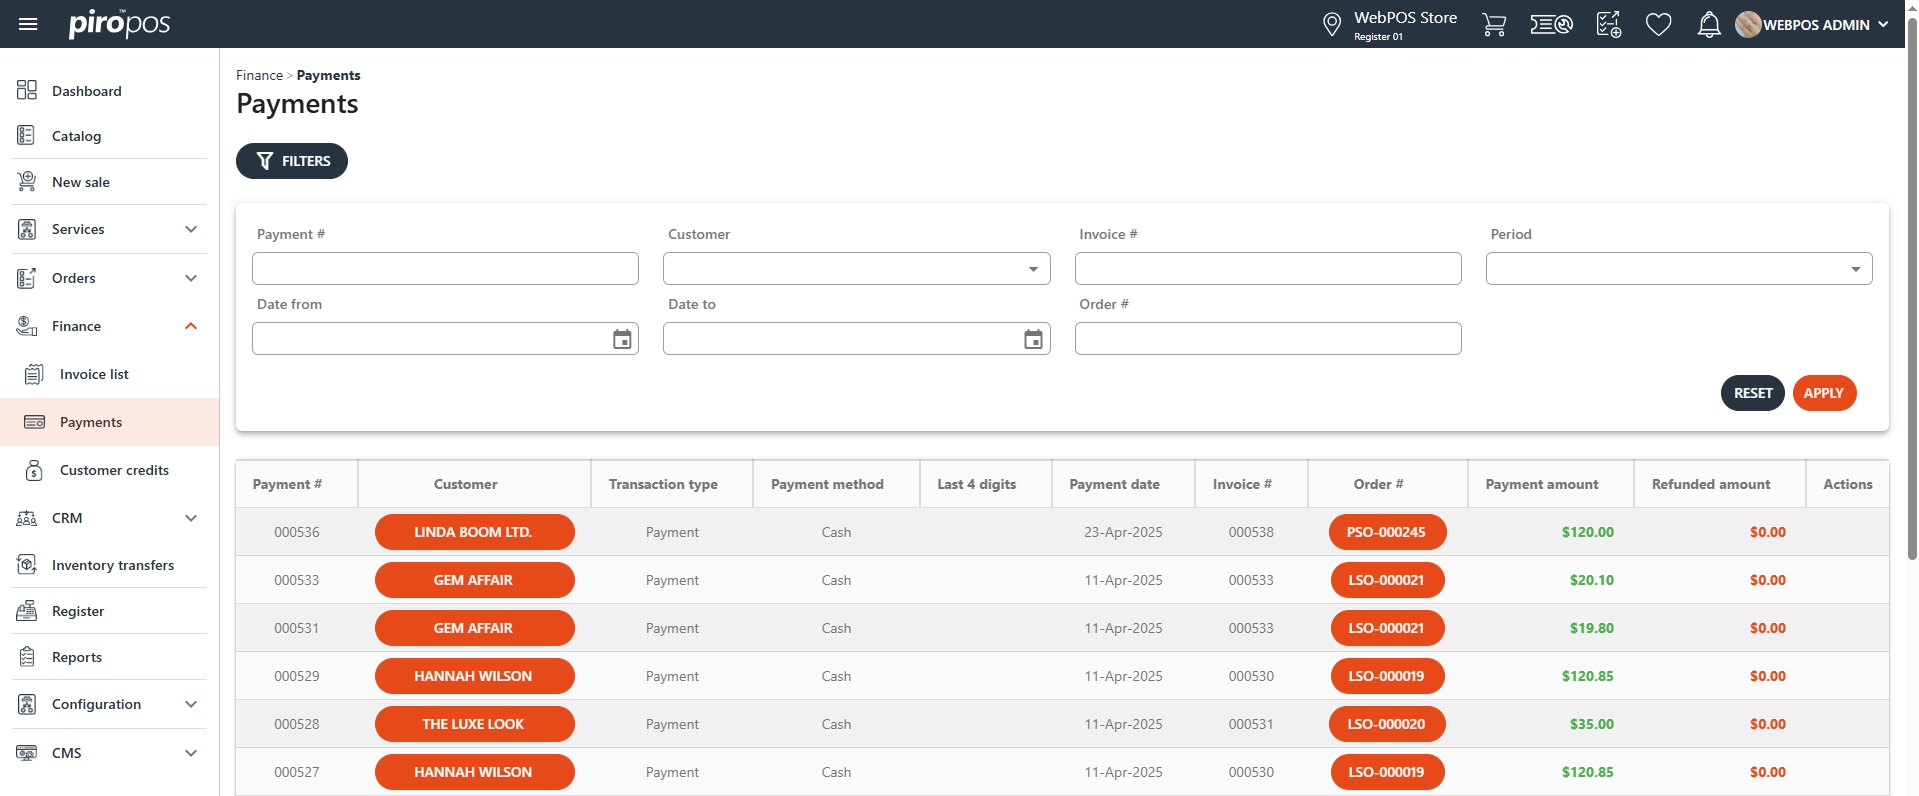Click the store location pin icon
This screenshot has height=796, width=1919.
[x=1331, y=24]
